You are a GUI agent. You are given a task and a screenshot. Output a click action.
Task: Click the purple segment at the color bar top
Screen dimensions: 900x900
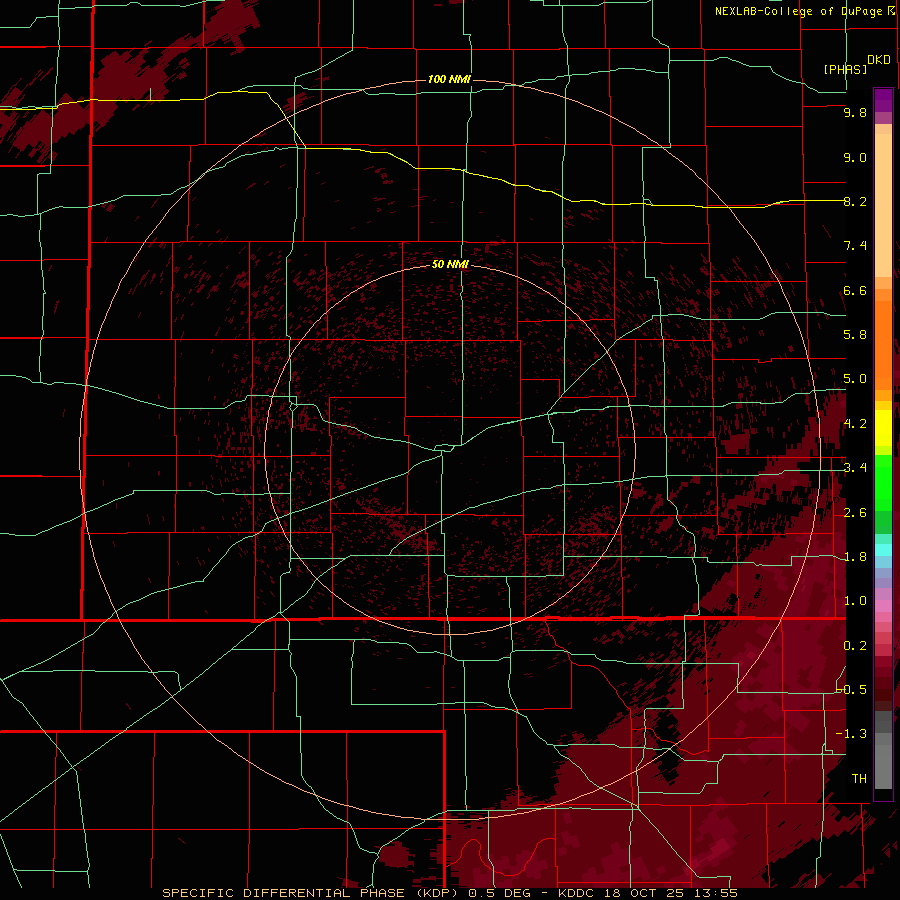point(883,100)
